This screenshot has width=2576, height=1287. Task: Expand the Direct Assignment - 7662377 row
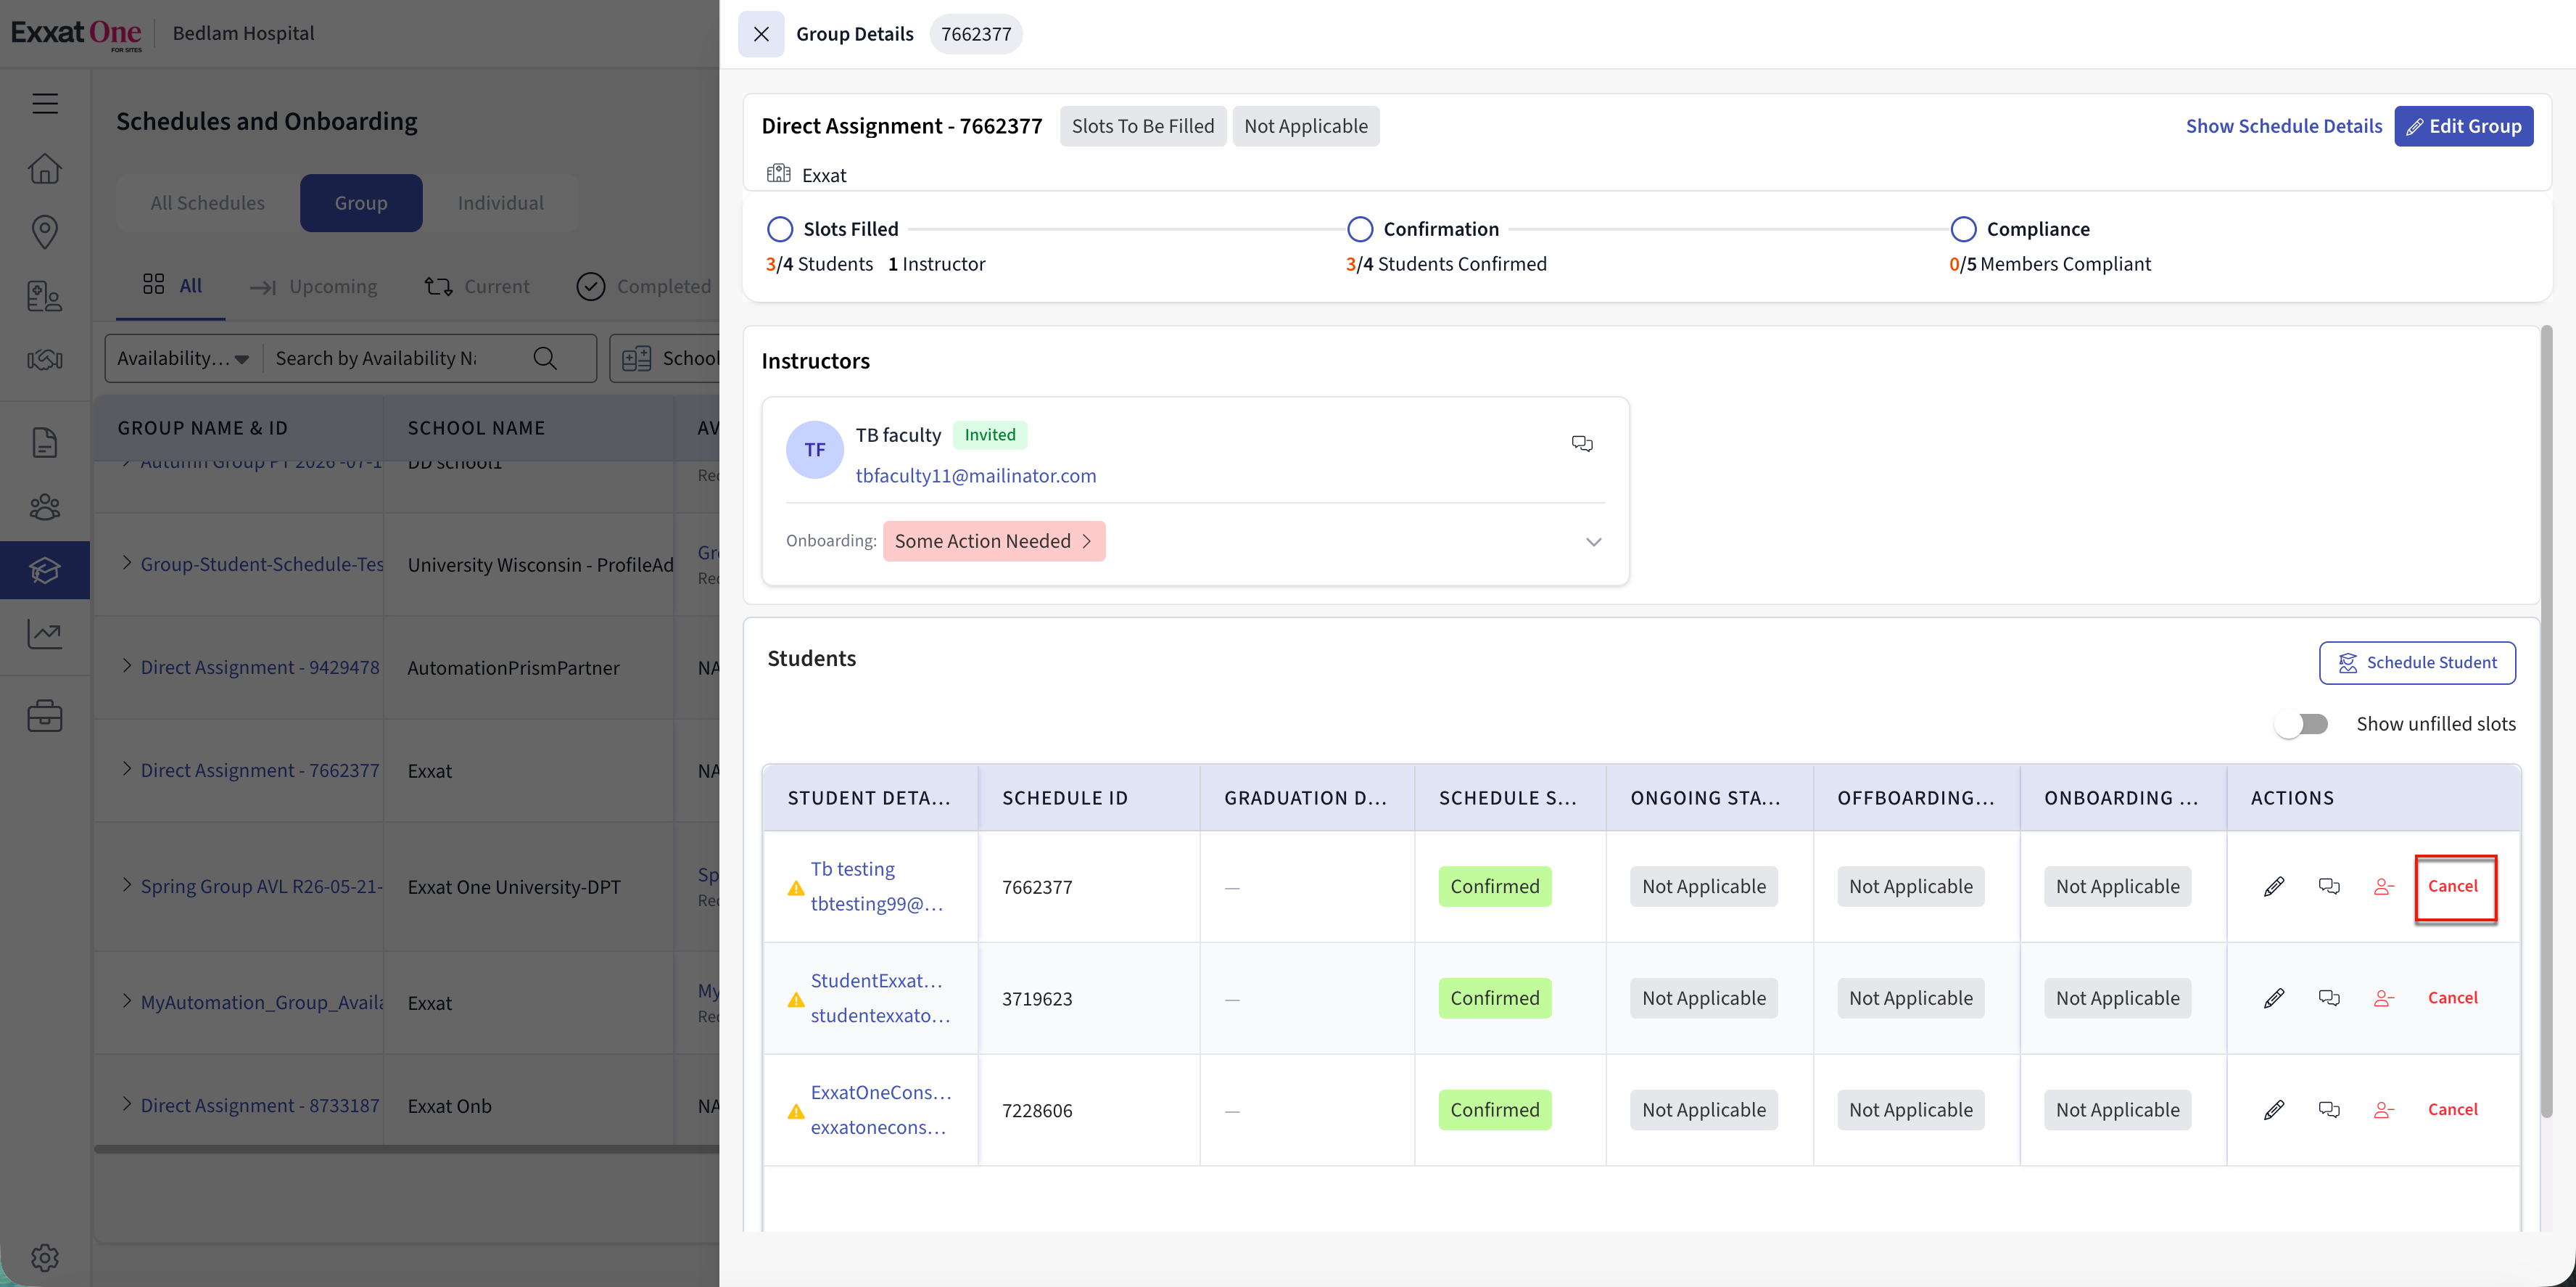[x=127, y=769]
